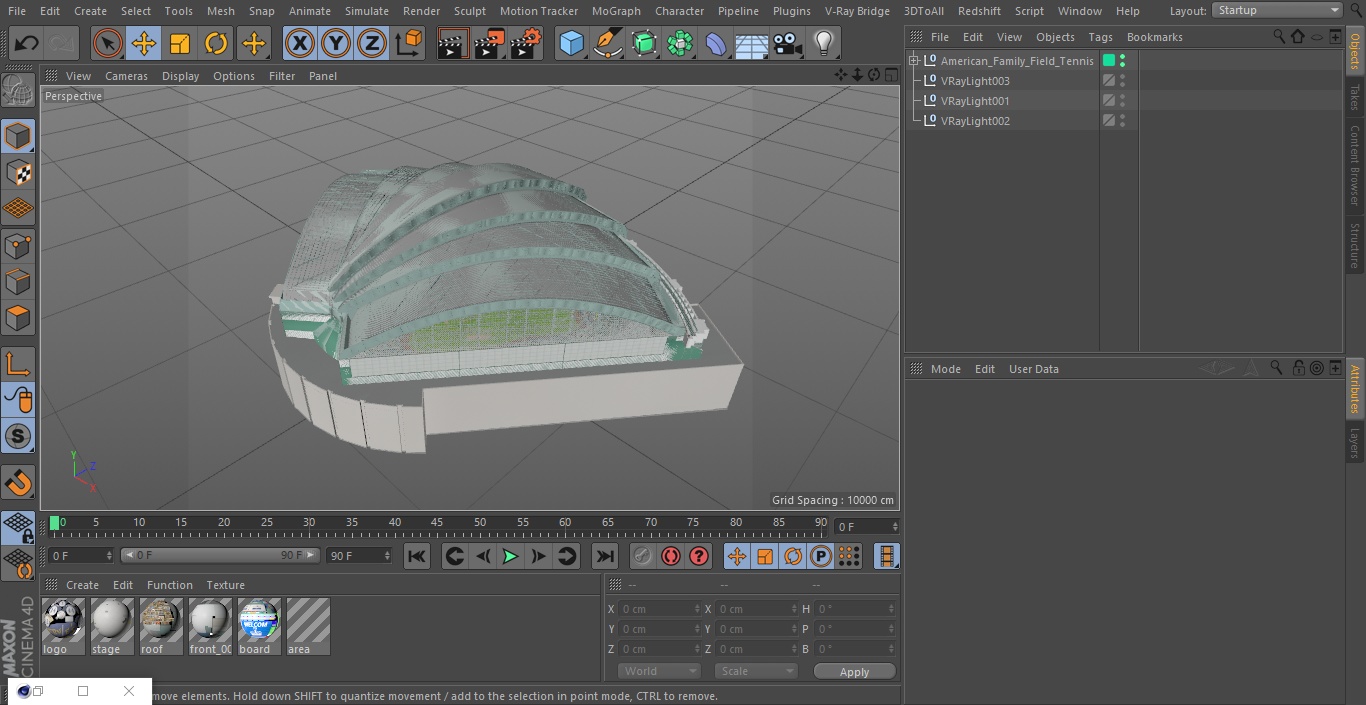Click the Apply button
This screenshot has height=705, width=1366.
tap(854, 672)
